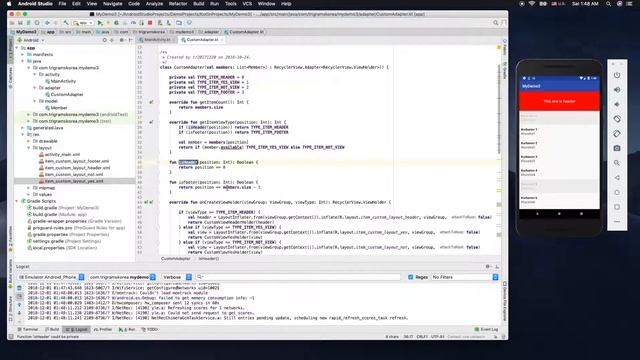Click the Wi-Fi status icon in menu bar

click(x=532, y=4)
